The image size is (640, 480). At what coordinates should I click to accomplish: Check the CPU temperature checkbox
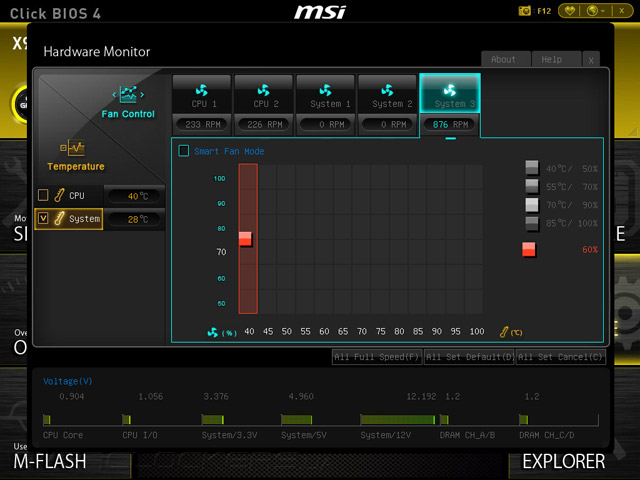click(43, 195)
